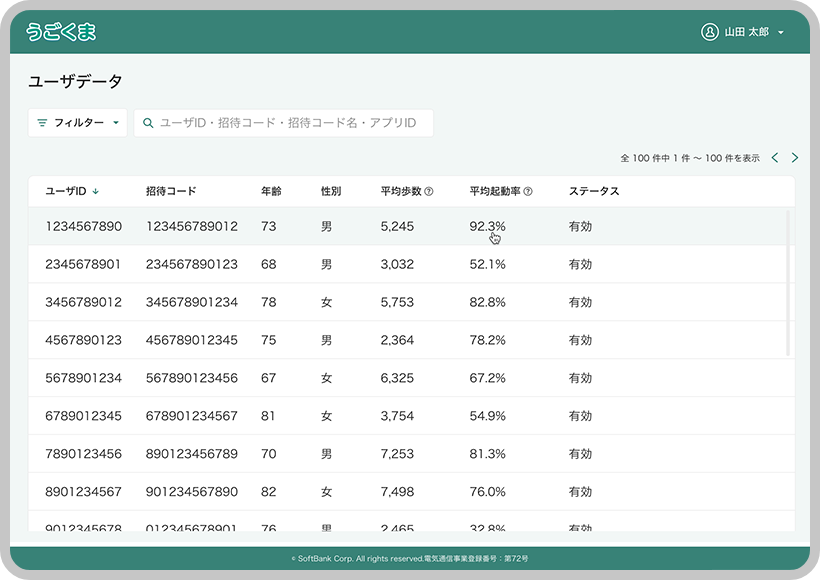
Task: Click the search magnifier icon
Action: click(148, 123)
